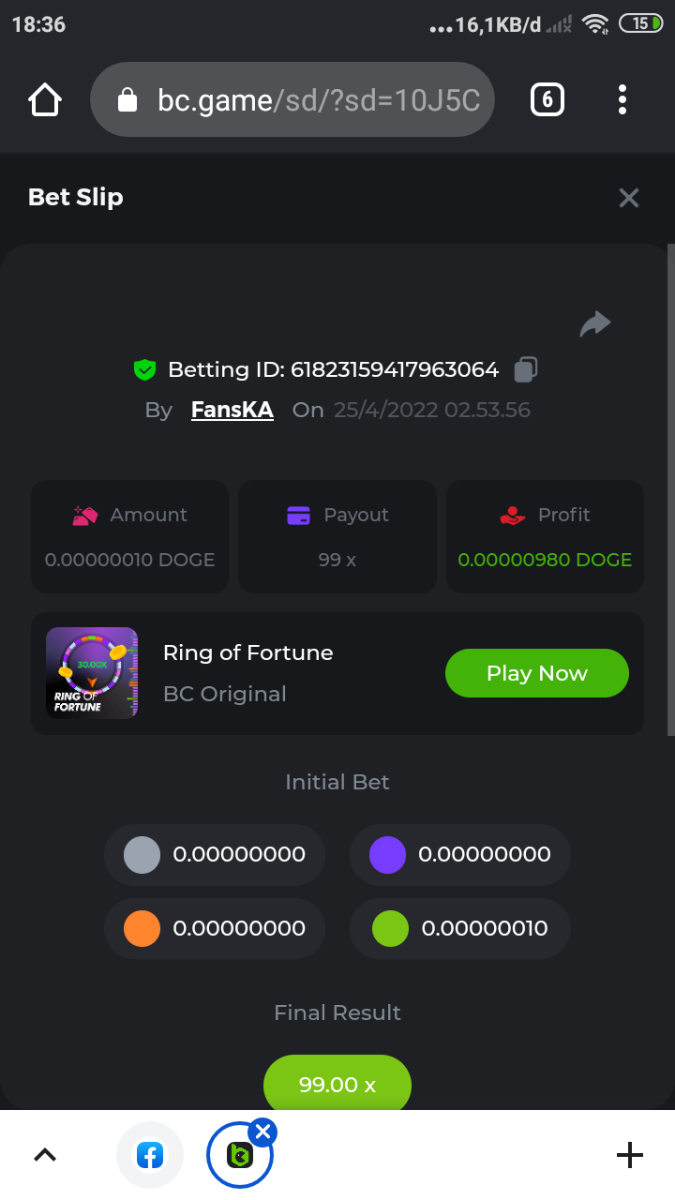
Task: Open the FansKA user profile link
Action: click(x=232, y=410)
